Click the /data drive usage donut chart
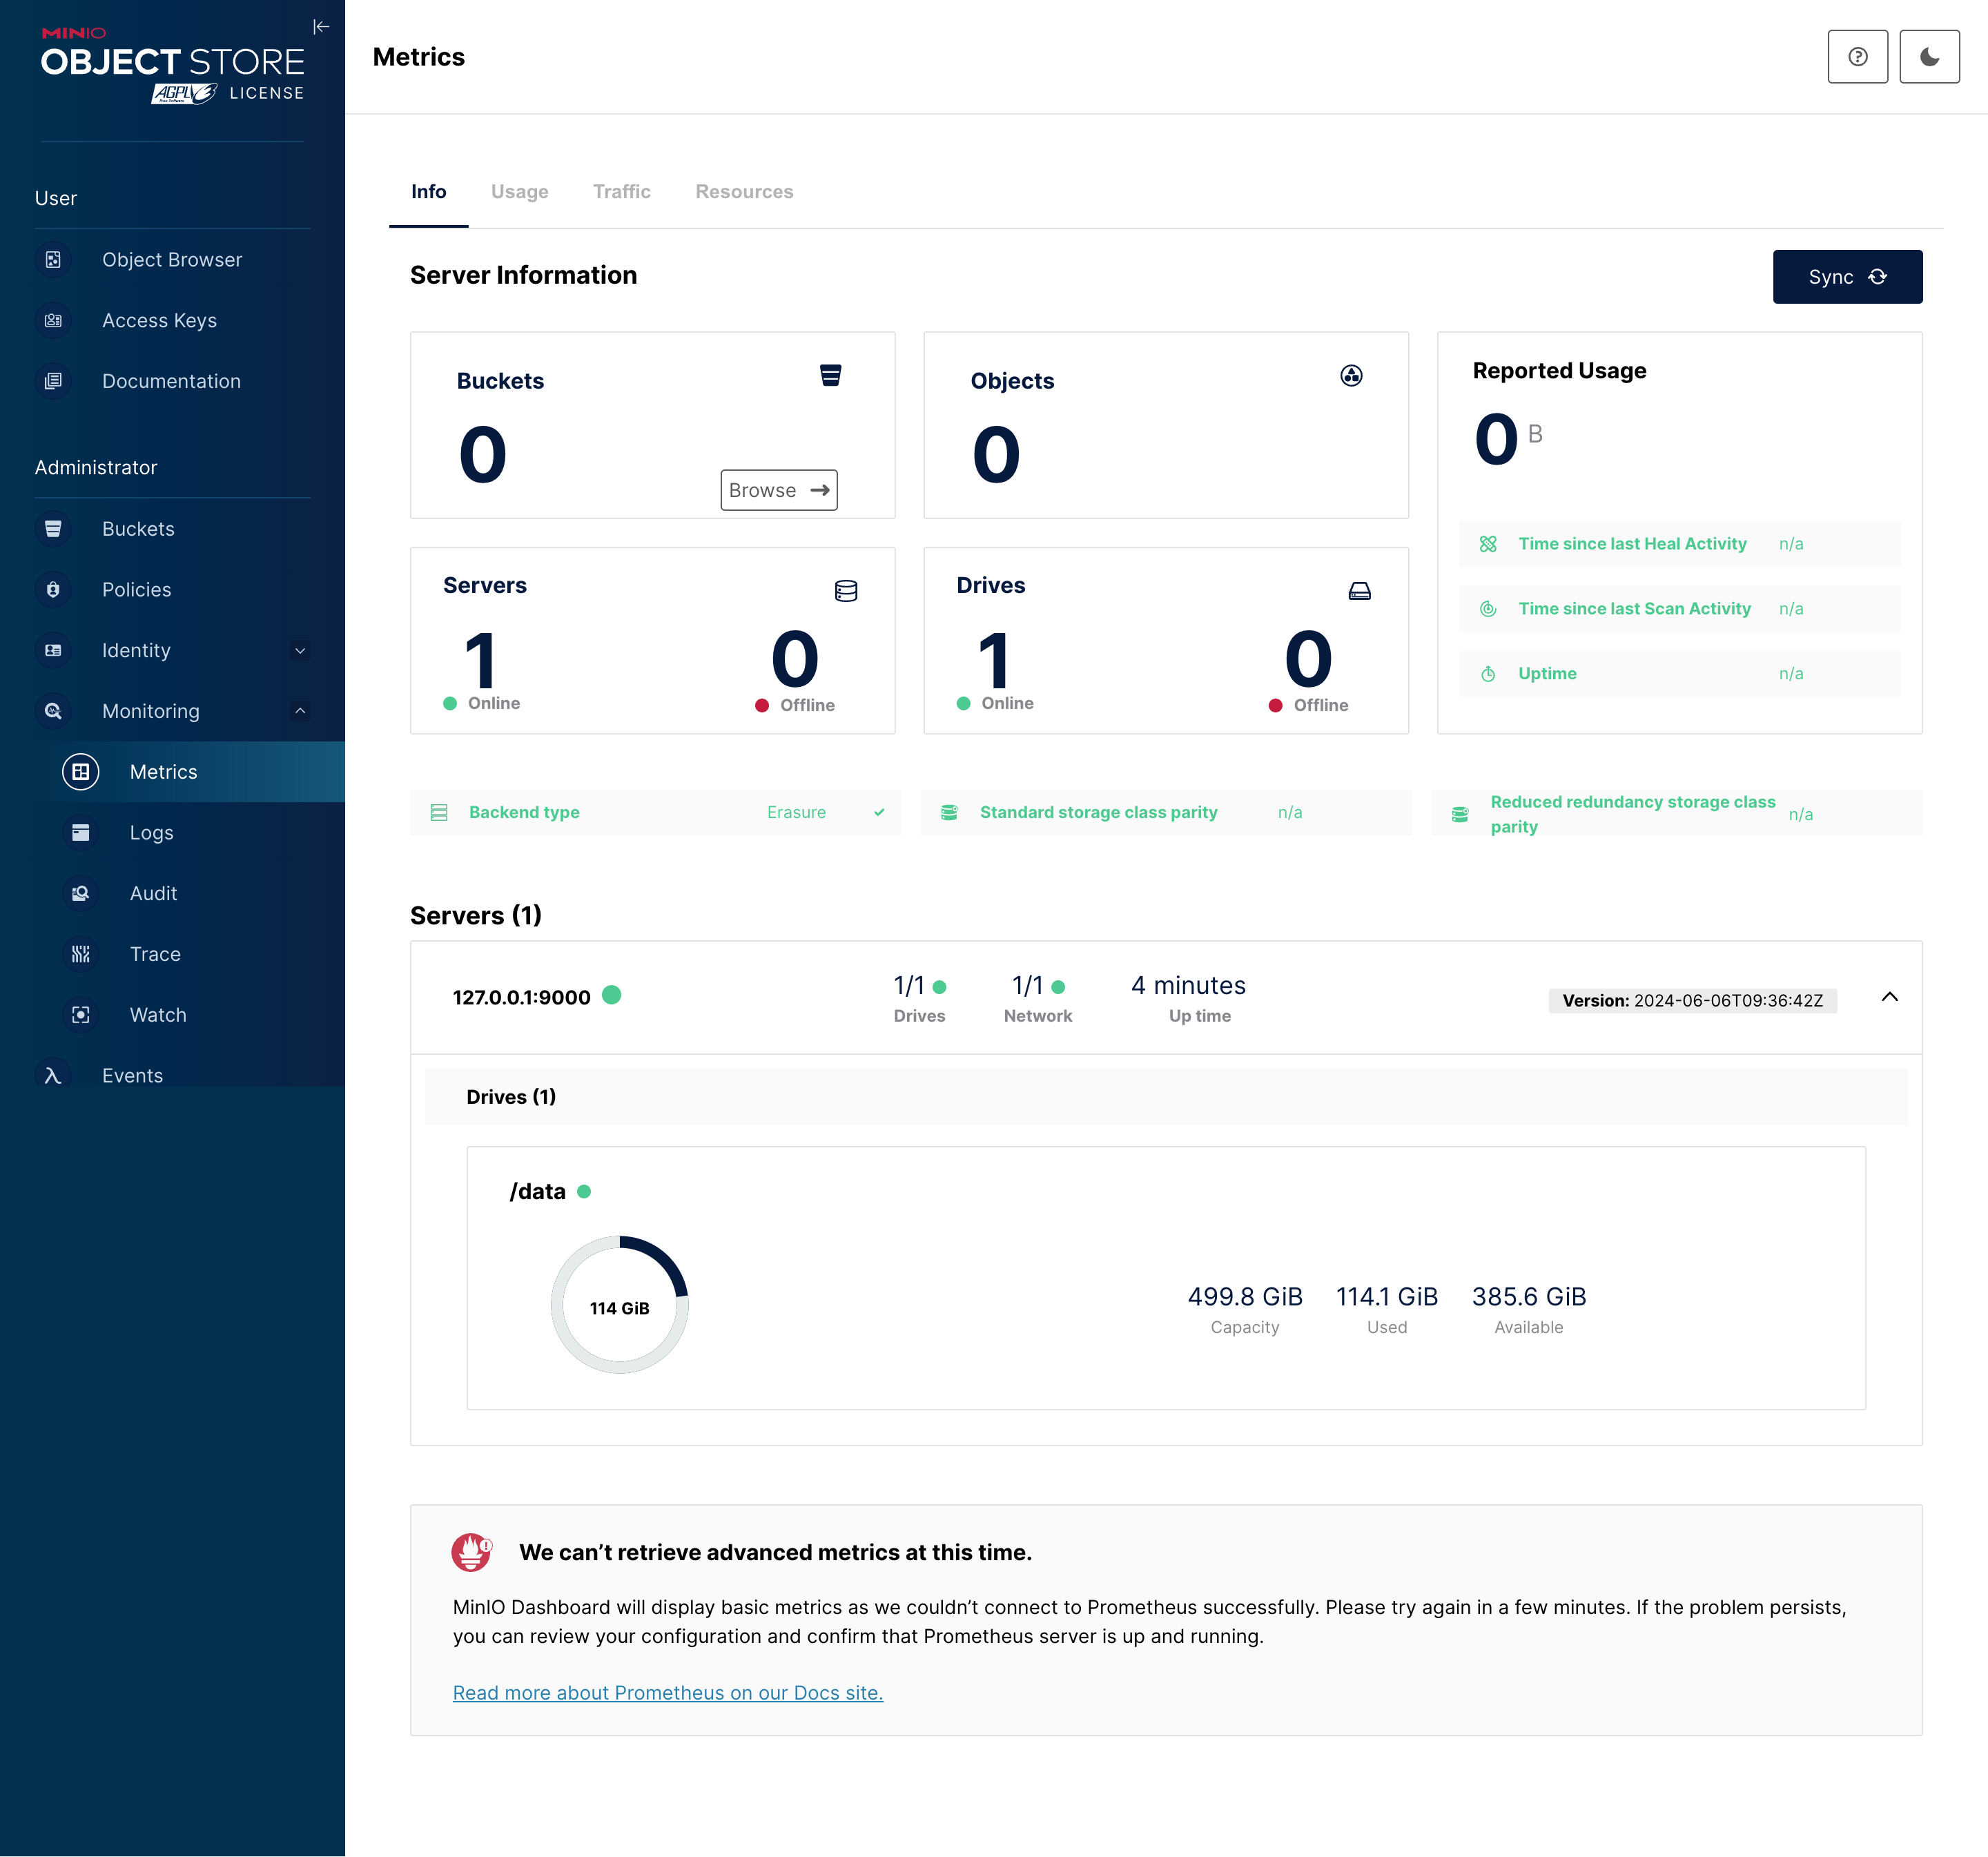 [x=619, y=1306]
